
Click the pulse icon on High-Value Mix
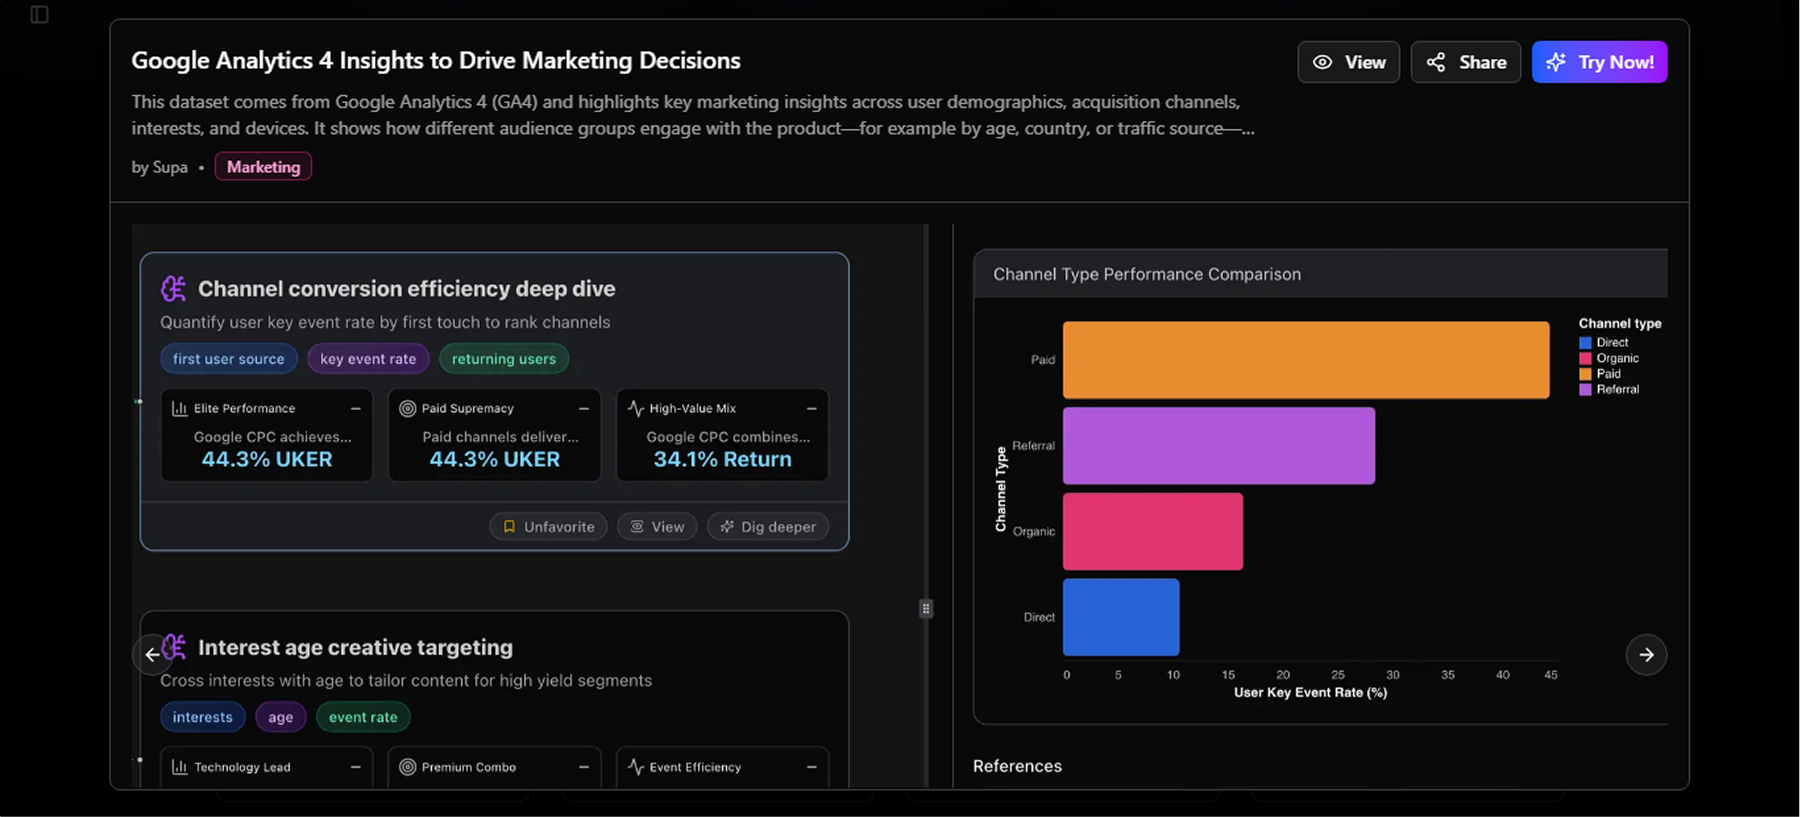[635, 408]
